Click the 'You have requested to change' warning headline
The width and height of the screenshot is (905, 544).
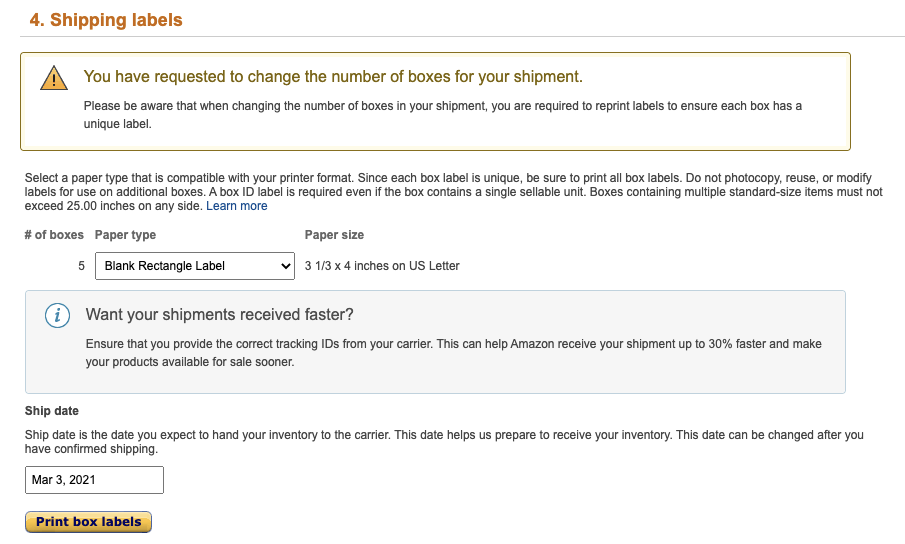click(333, 77)
